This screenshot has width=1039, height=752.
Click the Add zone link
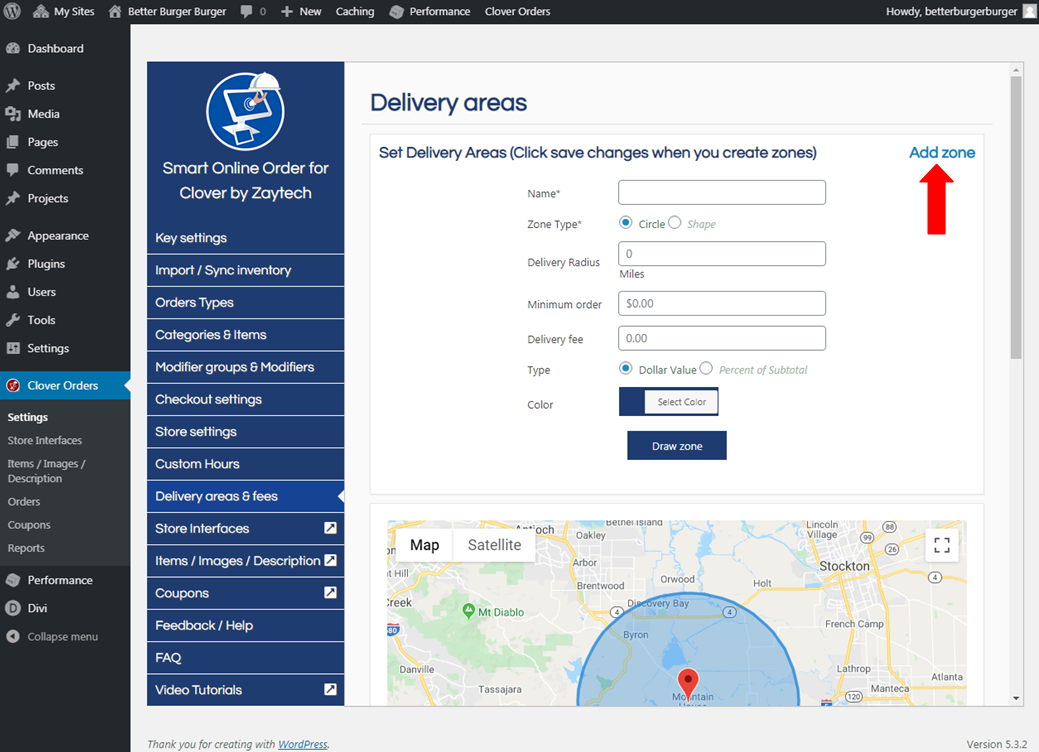(942, 152)
